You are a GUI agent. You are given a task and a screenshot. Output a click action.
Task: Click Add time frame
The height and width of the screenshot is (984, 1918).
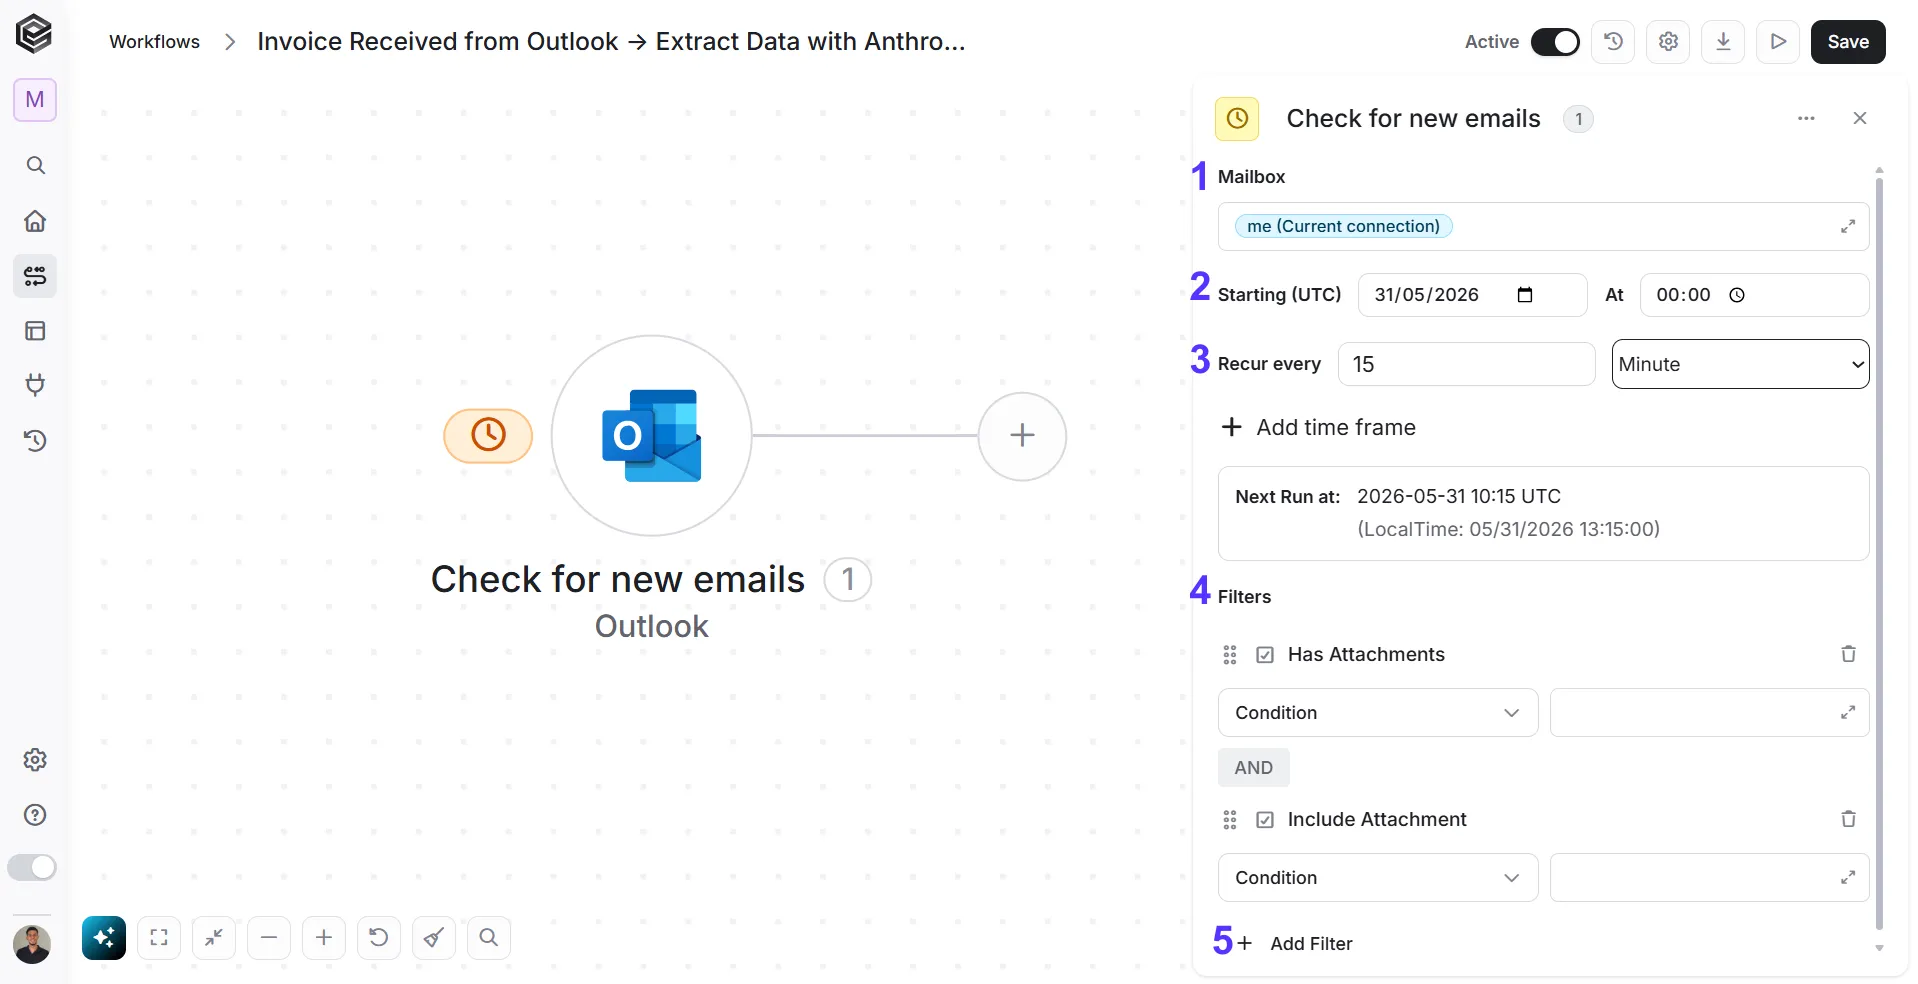click(1319, 427)
